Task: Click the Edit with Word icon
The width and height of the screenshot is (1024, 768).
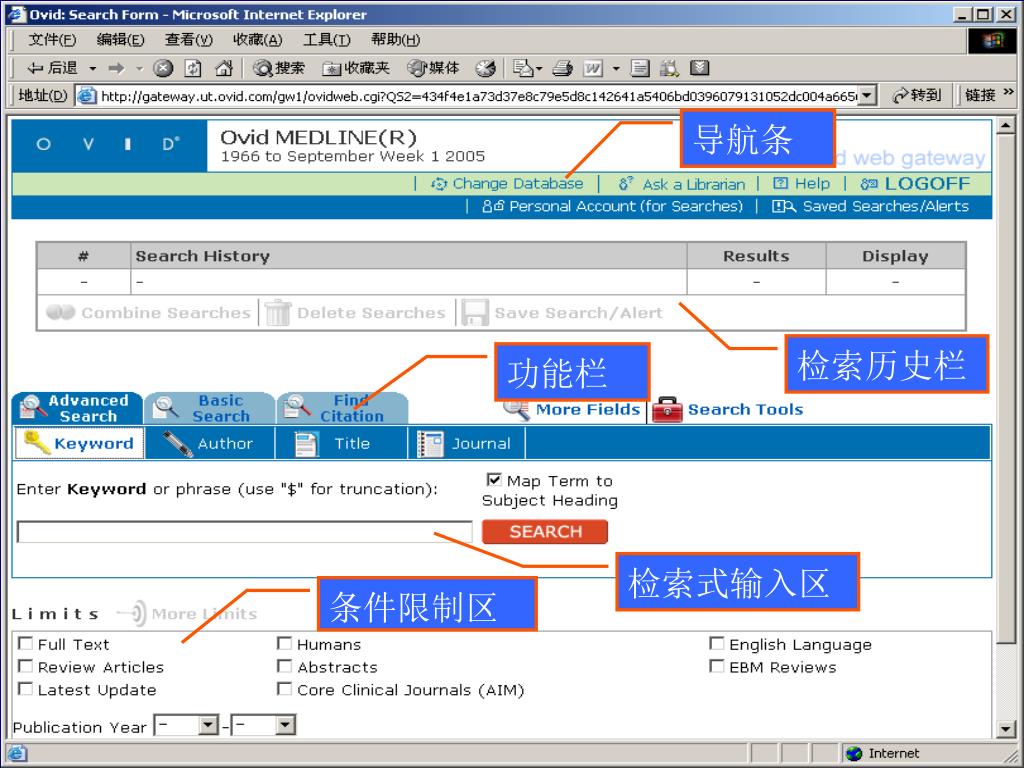Action: [x=593, y=68]
